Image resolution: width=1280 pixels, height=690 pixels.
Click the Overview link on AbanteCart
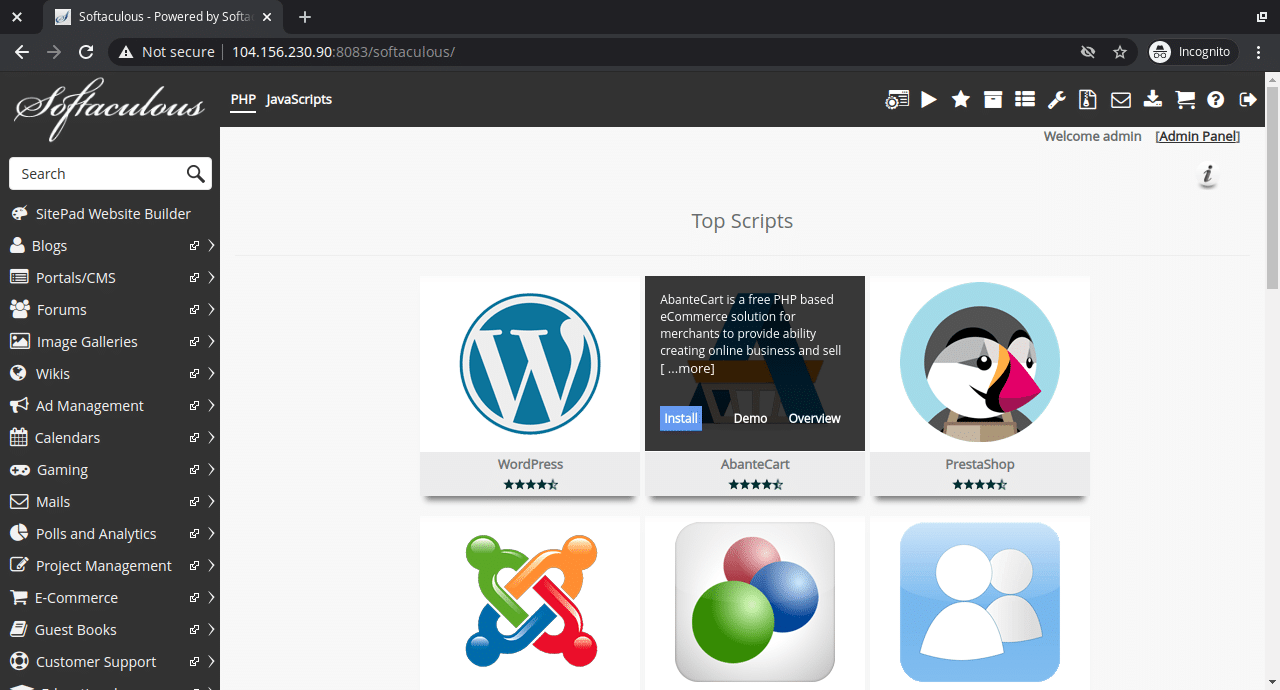tap(814, 418)
